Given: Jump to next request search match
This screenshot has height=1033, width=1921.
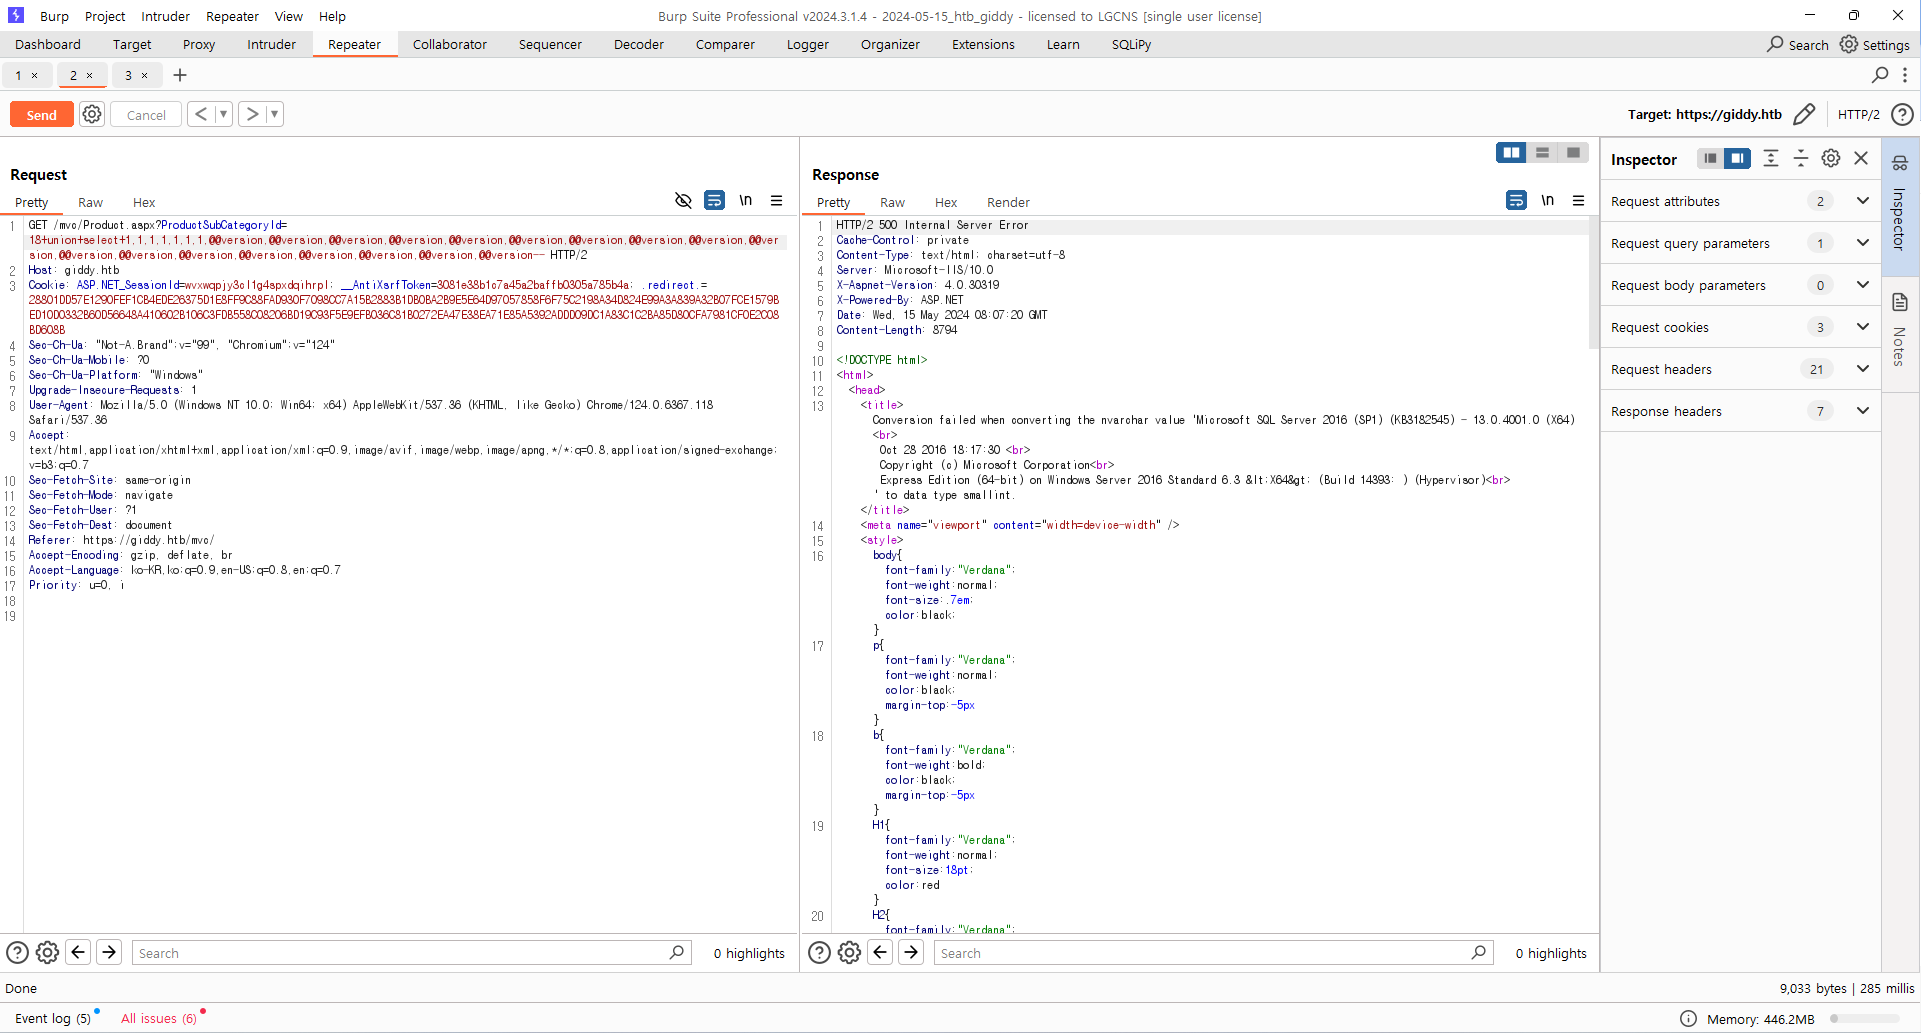Looking at the screenshot, I should pos(109,952).
